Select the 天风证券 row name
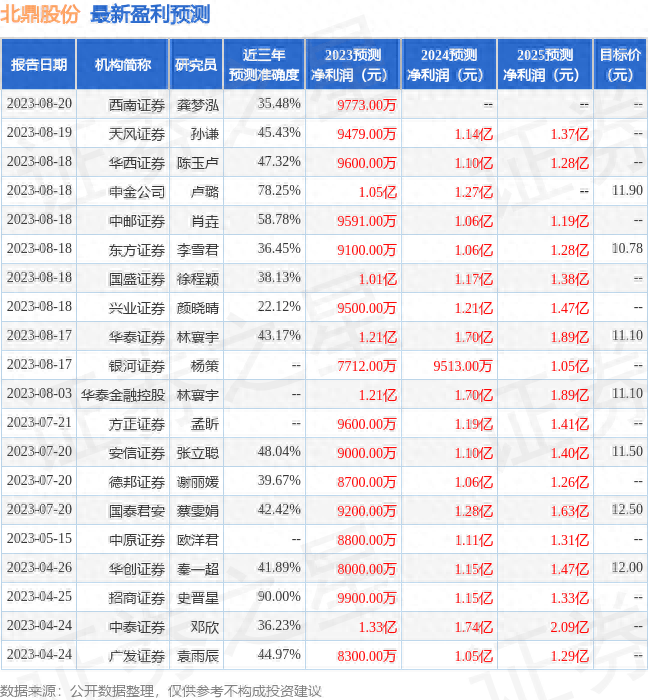 click(136, 133)
